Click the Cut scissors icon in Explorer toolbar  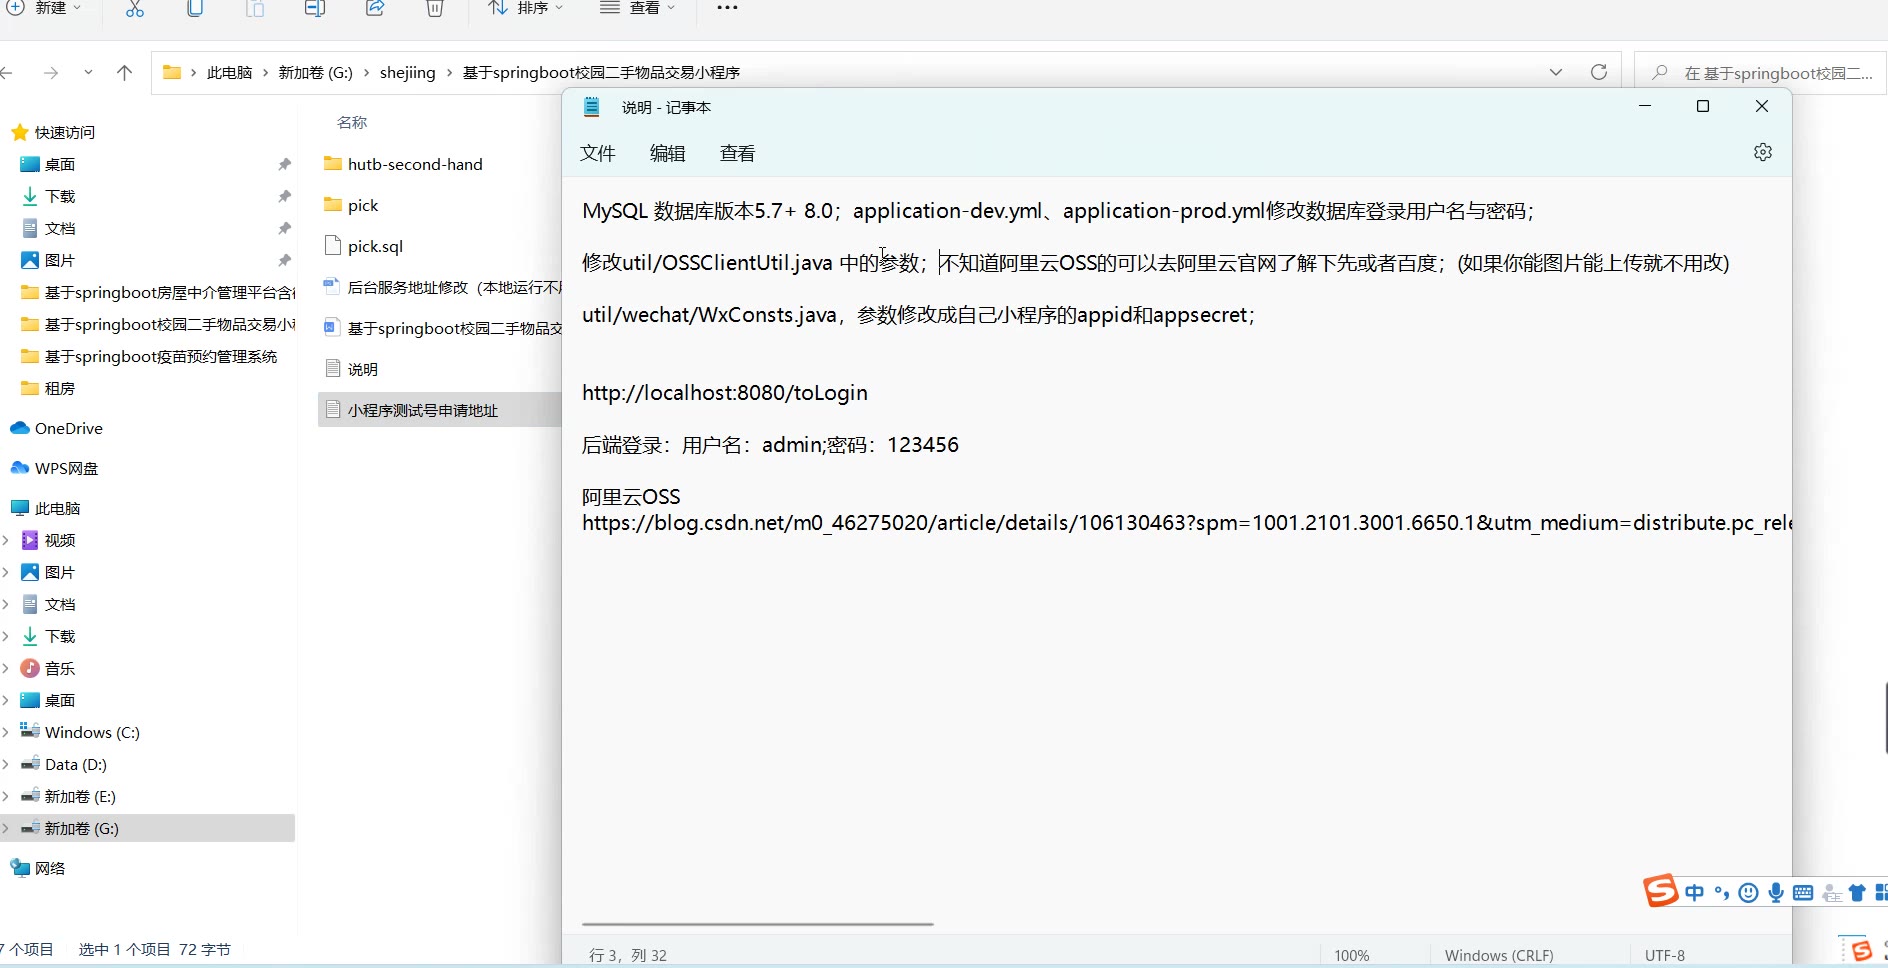tap(135, 9)
